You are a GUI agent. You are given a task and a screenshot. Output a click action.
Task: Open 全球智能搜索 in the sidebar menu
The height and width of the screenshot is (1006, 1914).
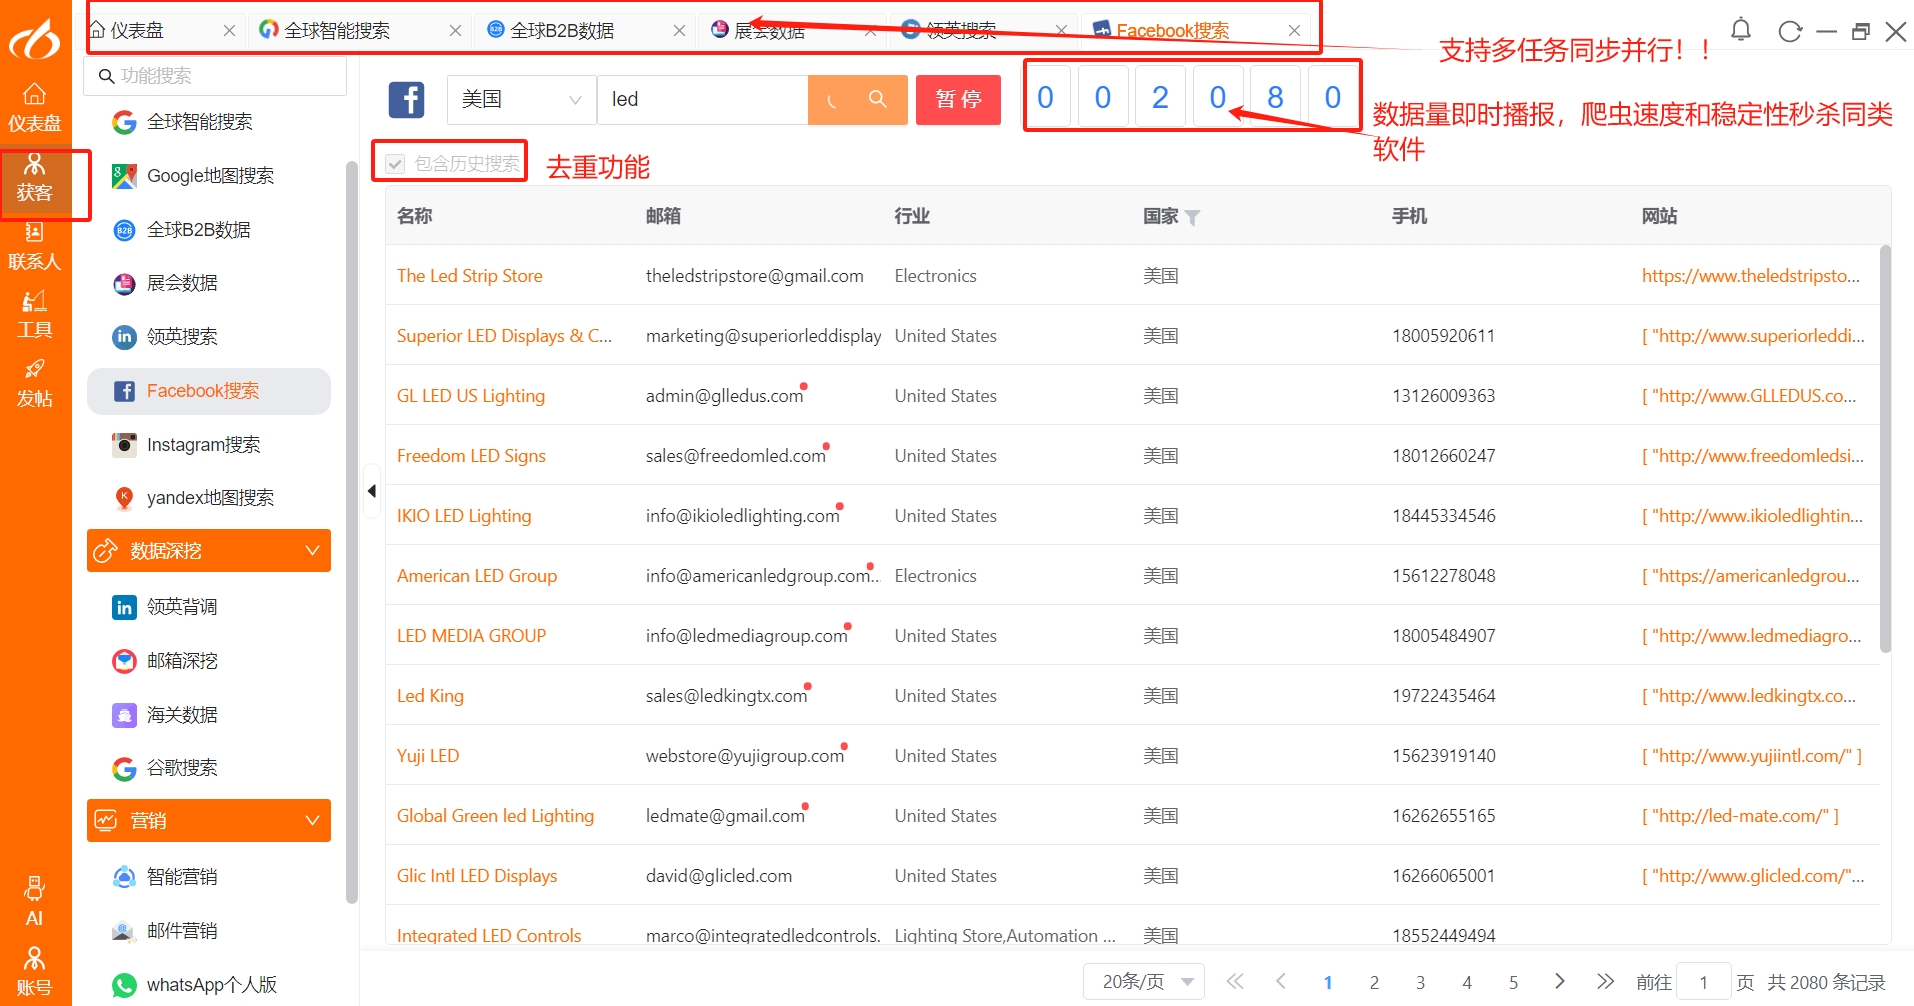point(199,122)
